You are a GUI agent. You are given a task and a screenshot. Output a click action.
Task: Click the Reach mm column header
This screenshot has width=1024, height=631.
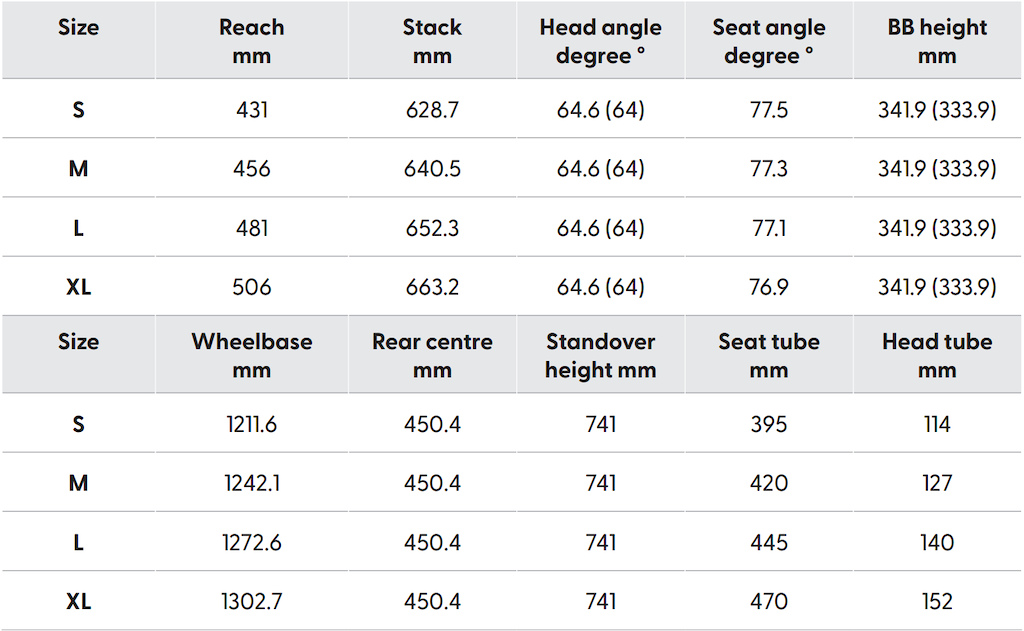(x=251, y=41)
